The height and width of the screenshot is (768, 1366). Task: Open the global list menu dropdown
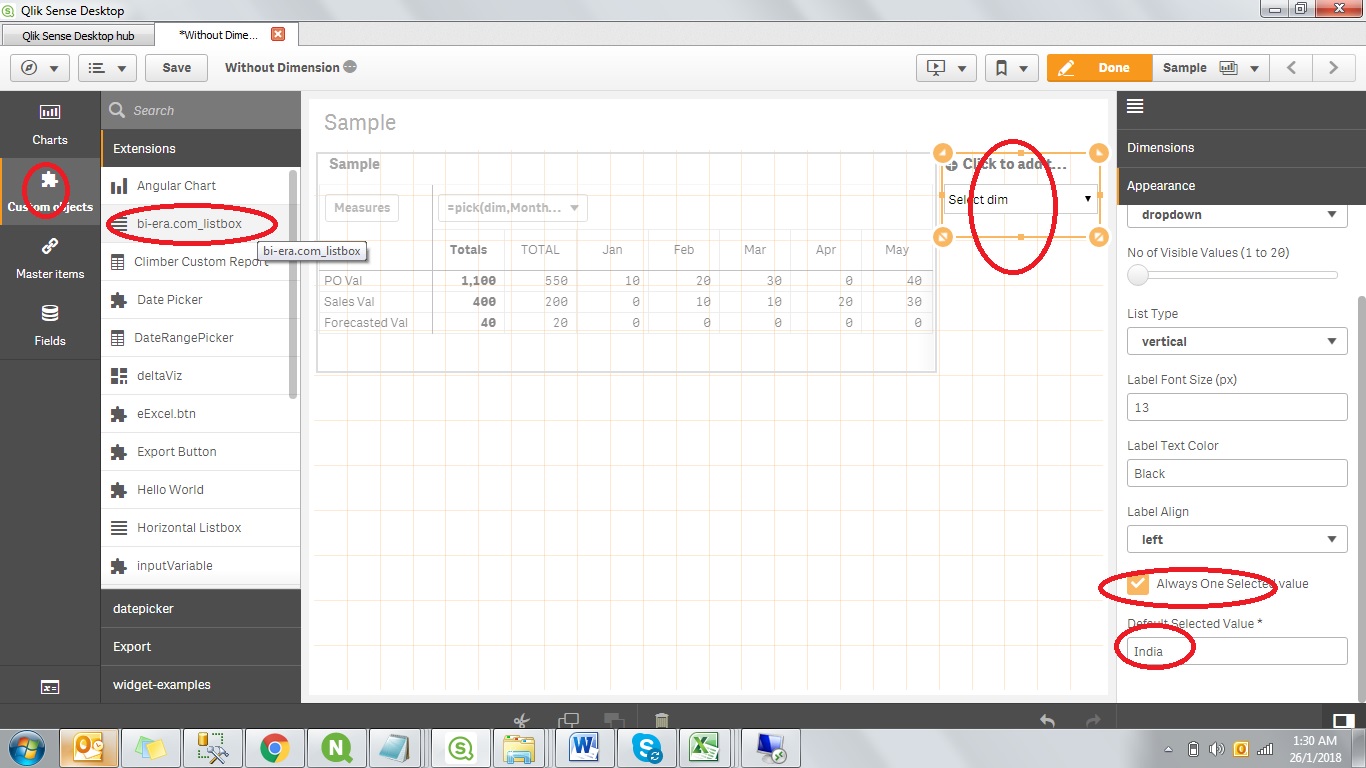[107, 68]
